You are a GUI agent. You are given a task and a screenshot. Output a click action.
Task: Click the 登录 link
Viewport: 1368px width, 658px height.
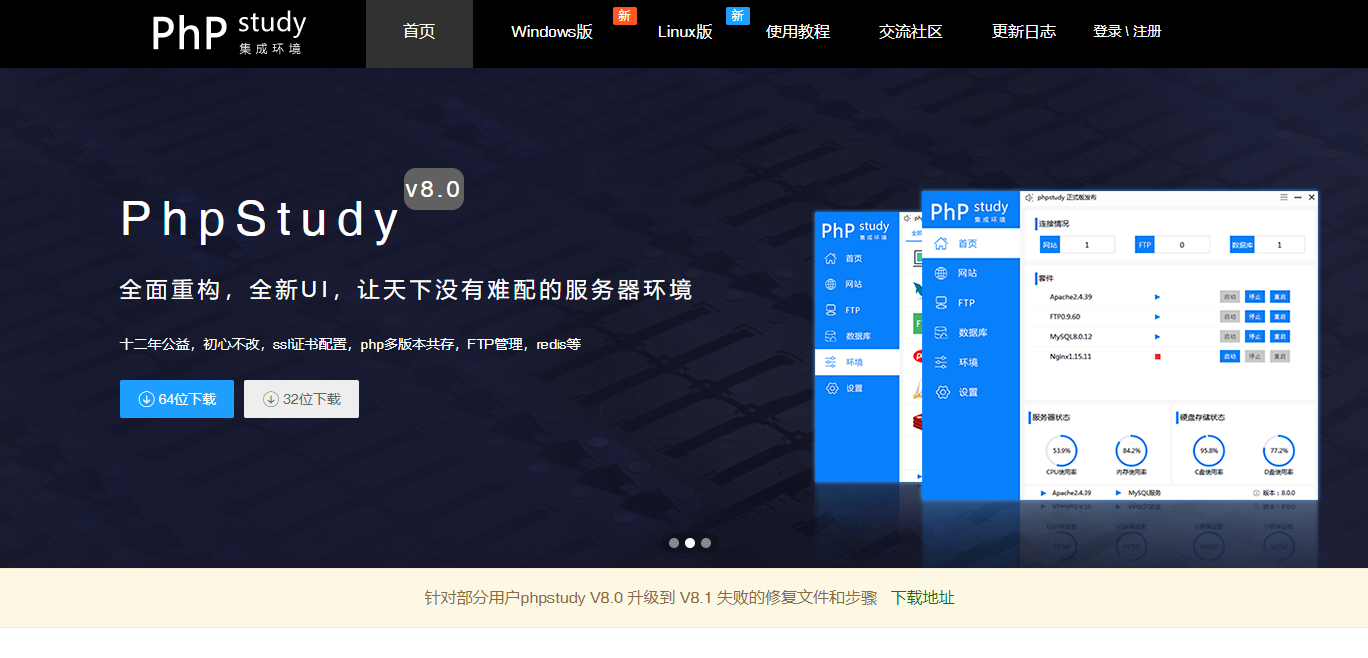point(1107,32)
